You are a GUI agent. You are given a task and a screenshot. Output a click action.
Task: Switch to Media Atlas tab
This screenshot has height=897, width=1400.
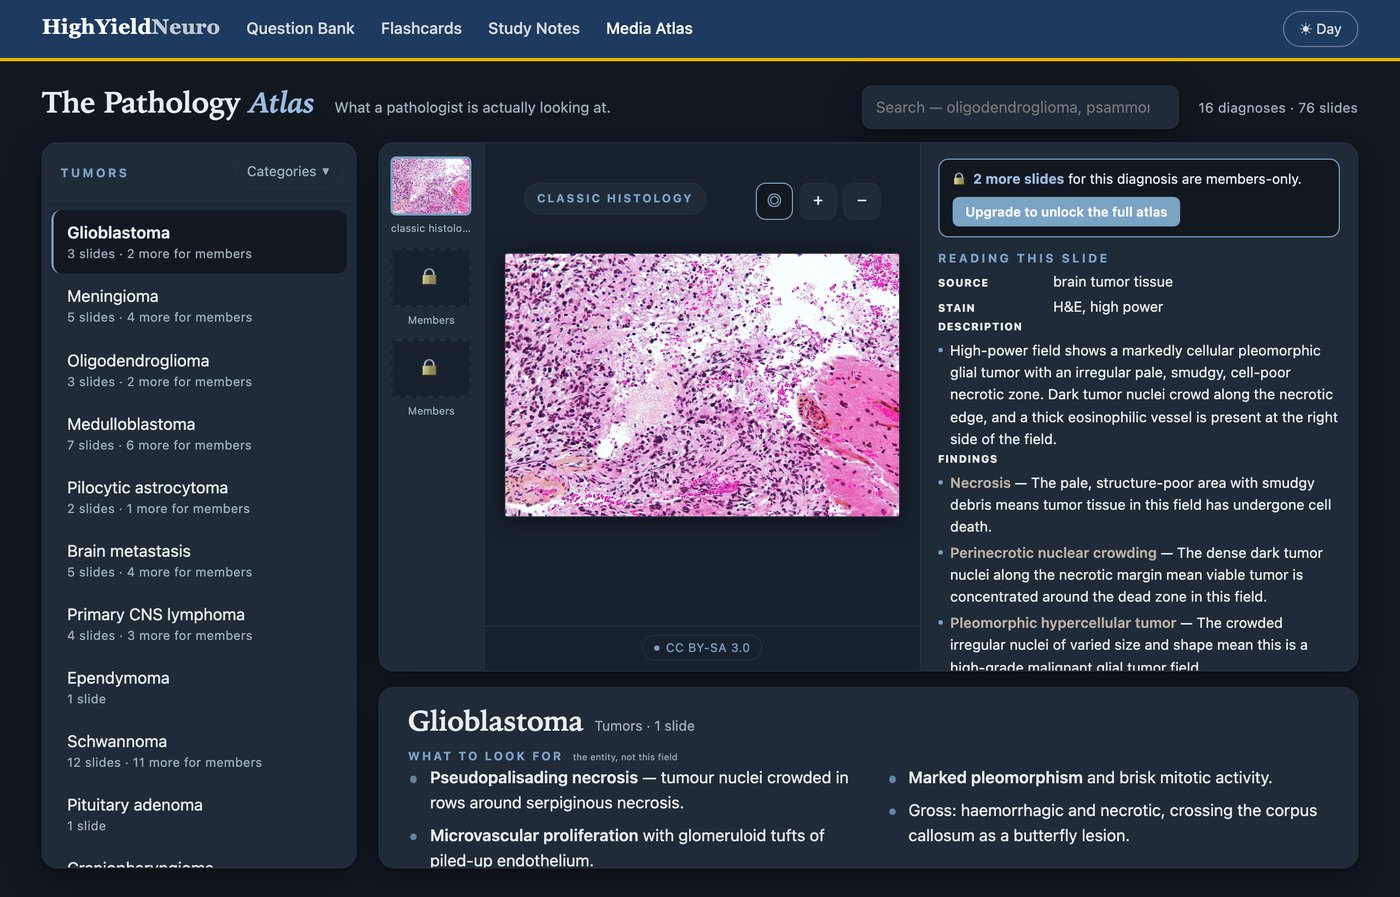649,29
